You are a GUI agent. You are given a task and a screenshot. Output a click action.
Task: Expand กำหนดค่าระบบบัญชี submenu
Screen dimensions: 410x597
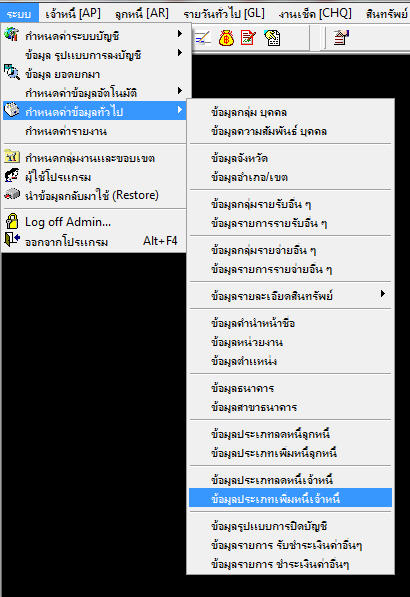pyautogui.click(x=94, y=36)
